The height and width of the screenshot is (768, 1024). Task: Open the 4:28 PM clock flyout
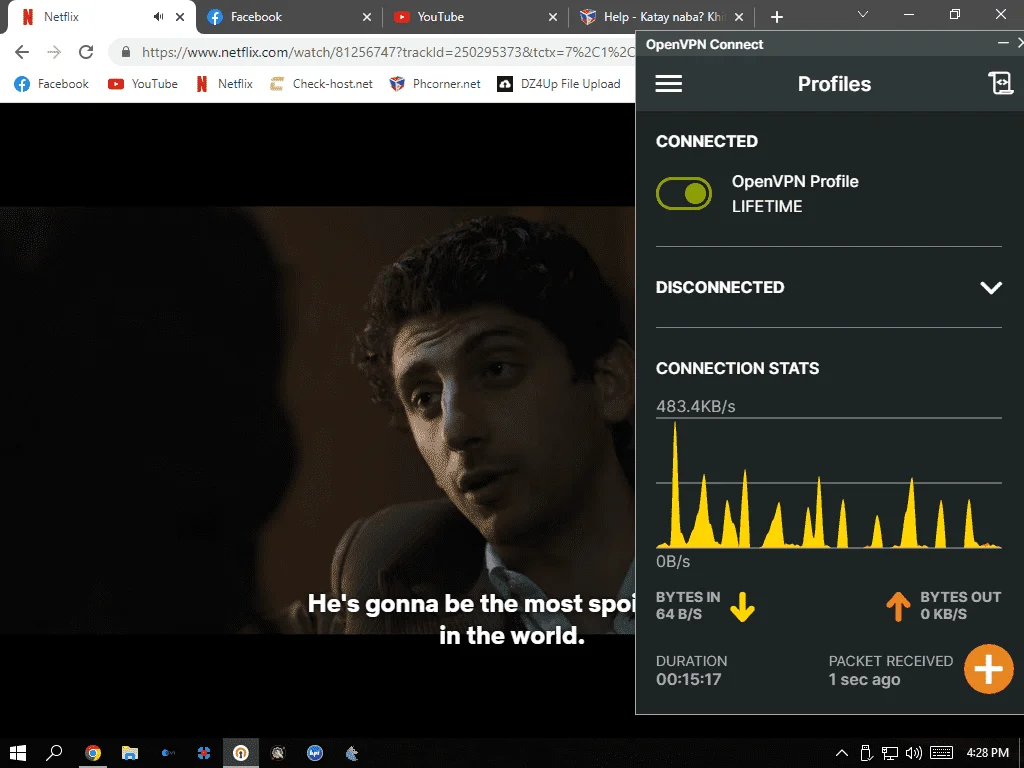point(987,753)
